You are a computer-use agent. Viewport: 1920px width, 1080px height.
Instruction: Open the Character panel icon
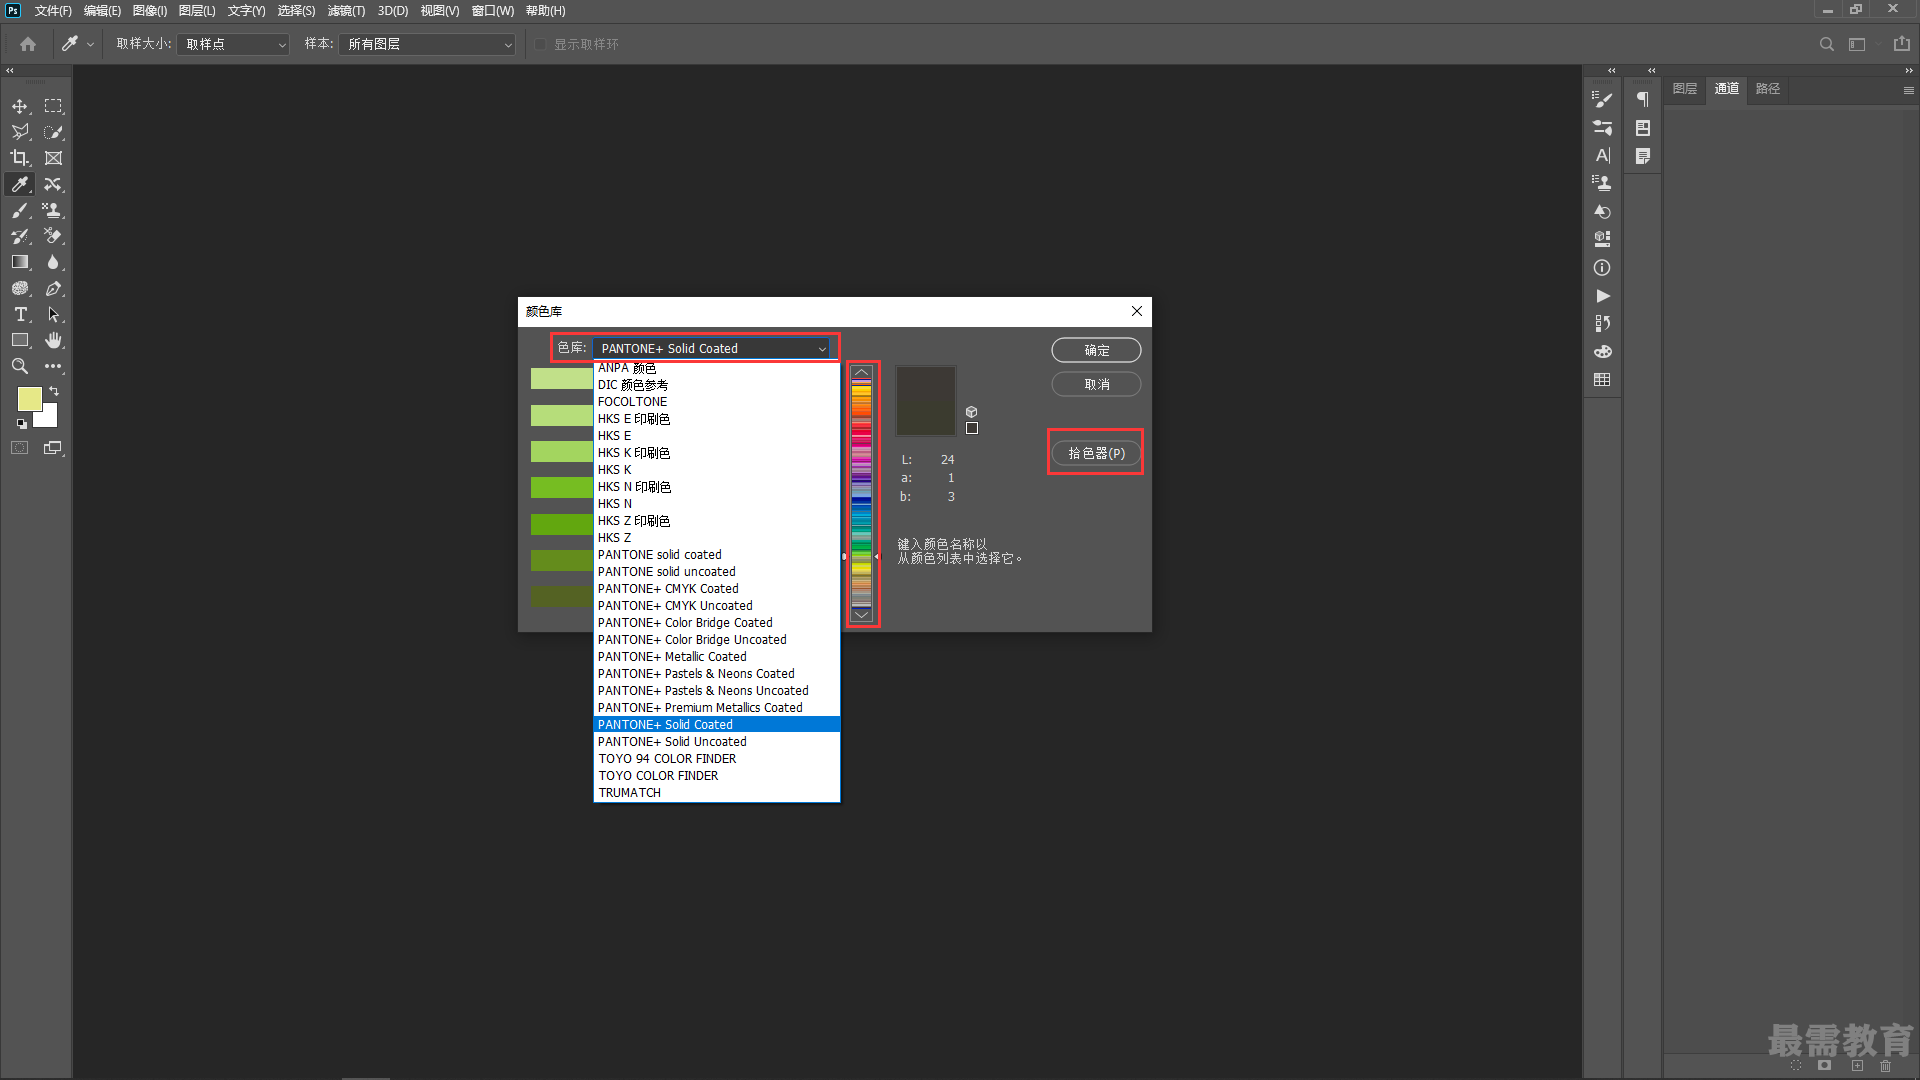click(x=1602, y=155)
